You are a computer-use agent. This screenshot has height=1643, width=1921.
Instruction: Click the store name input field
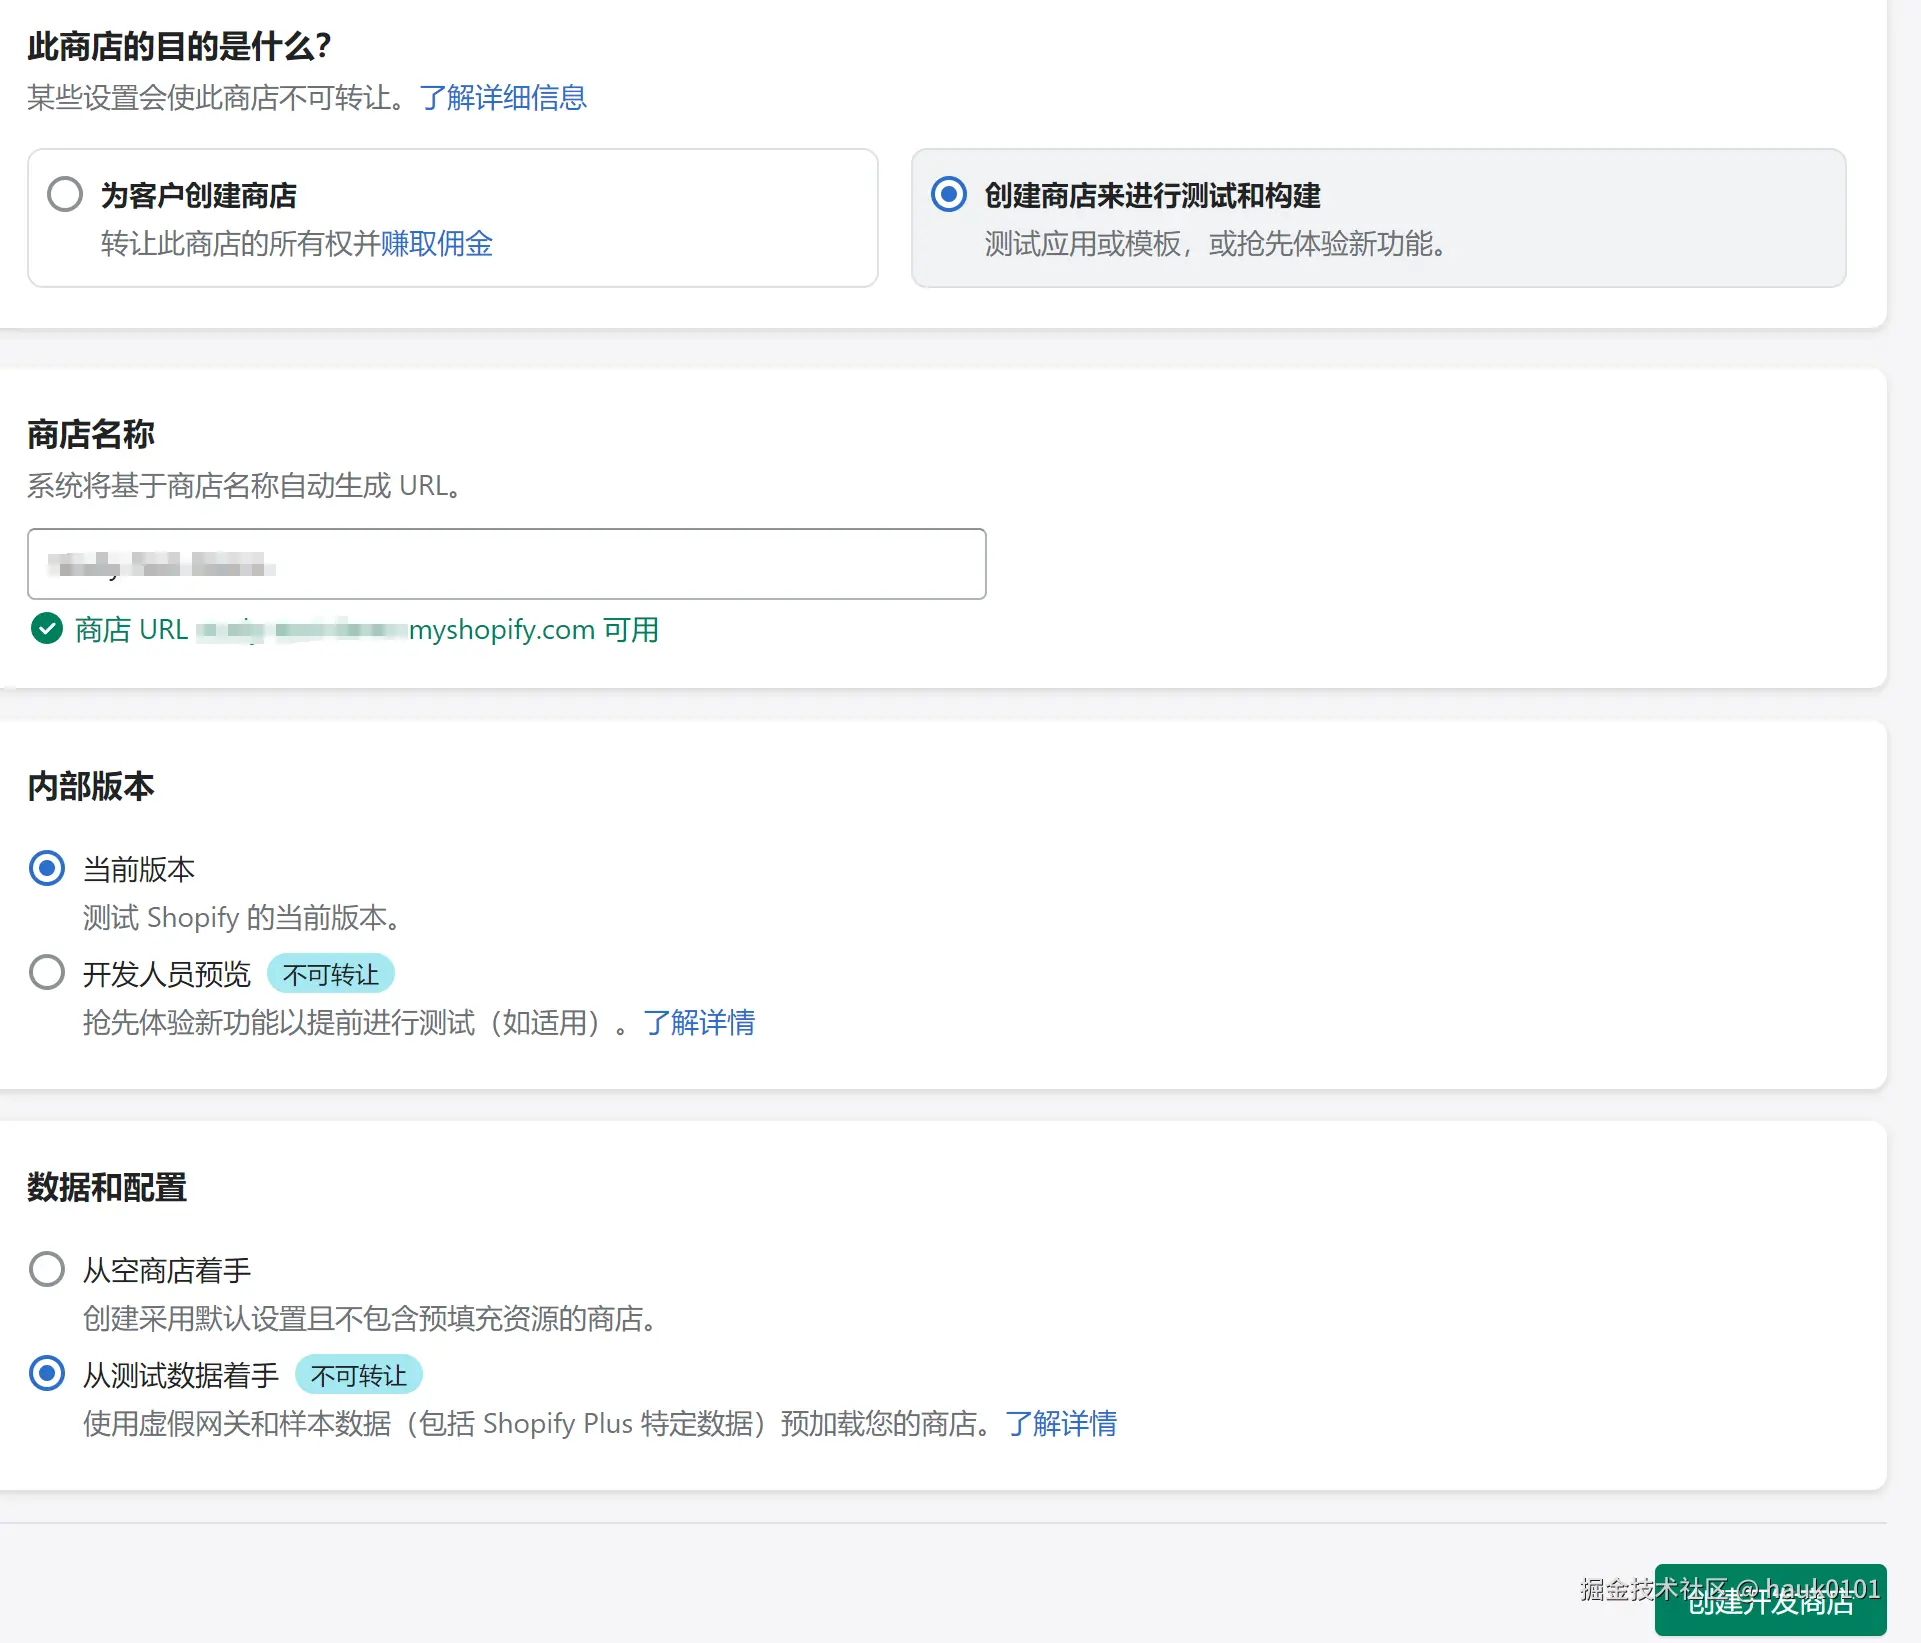tap(506, 563)
